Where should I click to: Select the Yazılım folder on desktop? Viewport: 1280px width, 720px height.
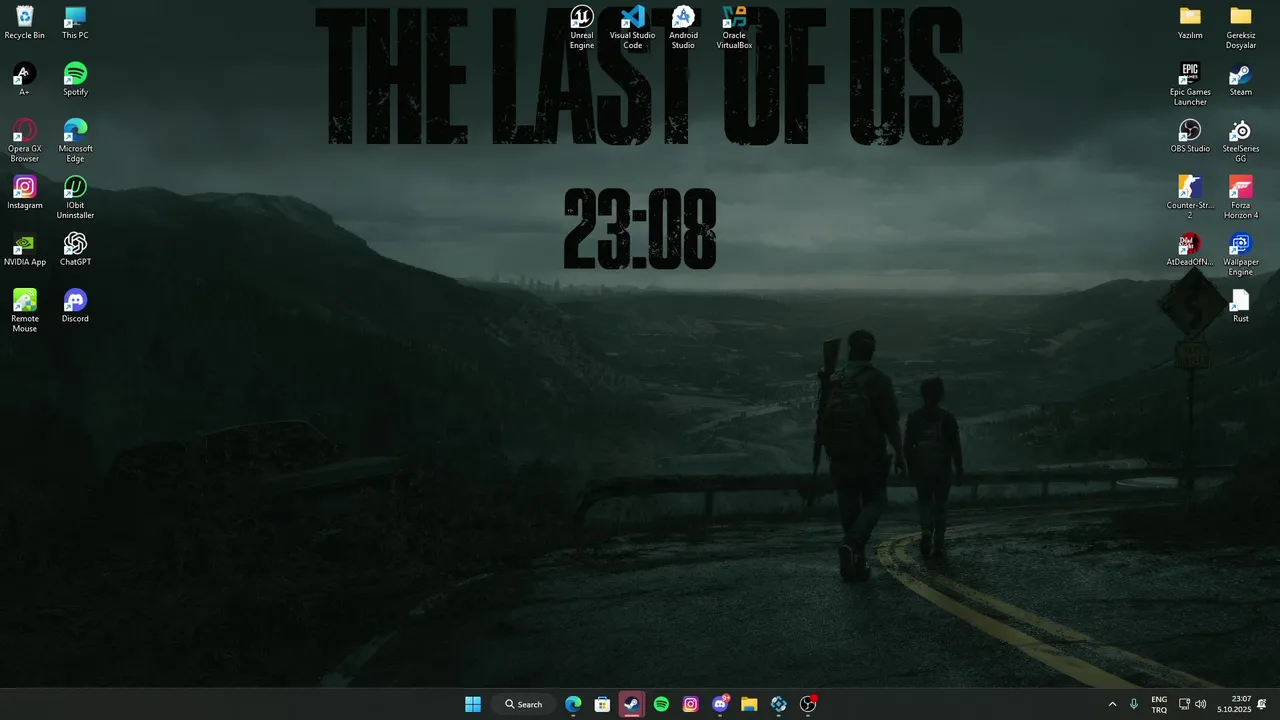point(1190,23)
